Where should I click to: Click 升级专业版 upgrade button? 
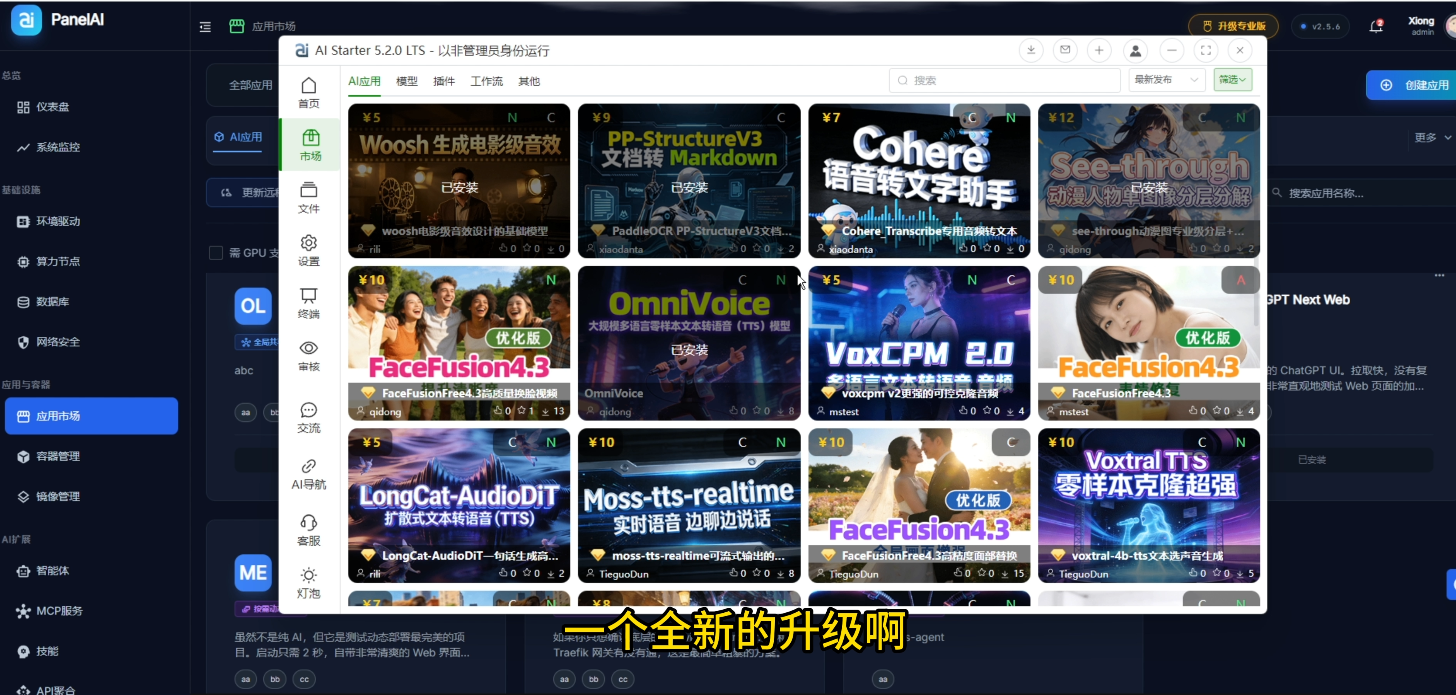coord(1233,26)
